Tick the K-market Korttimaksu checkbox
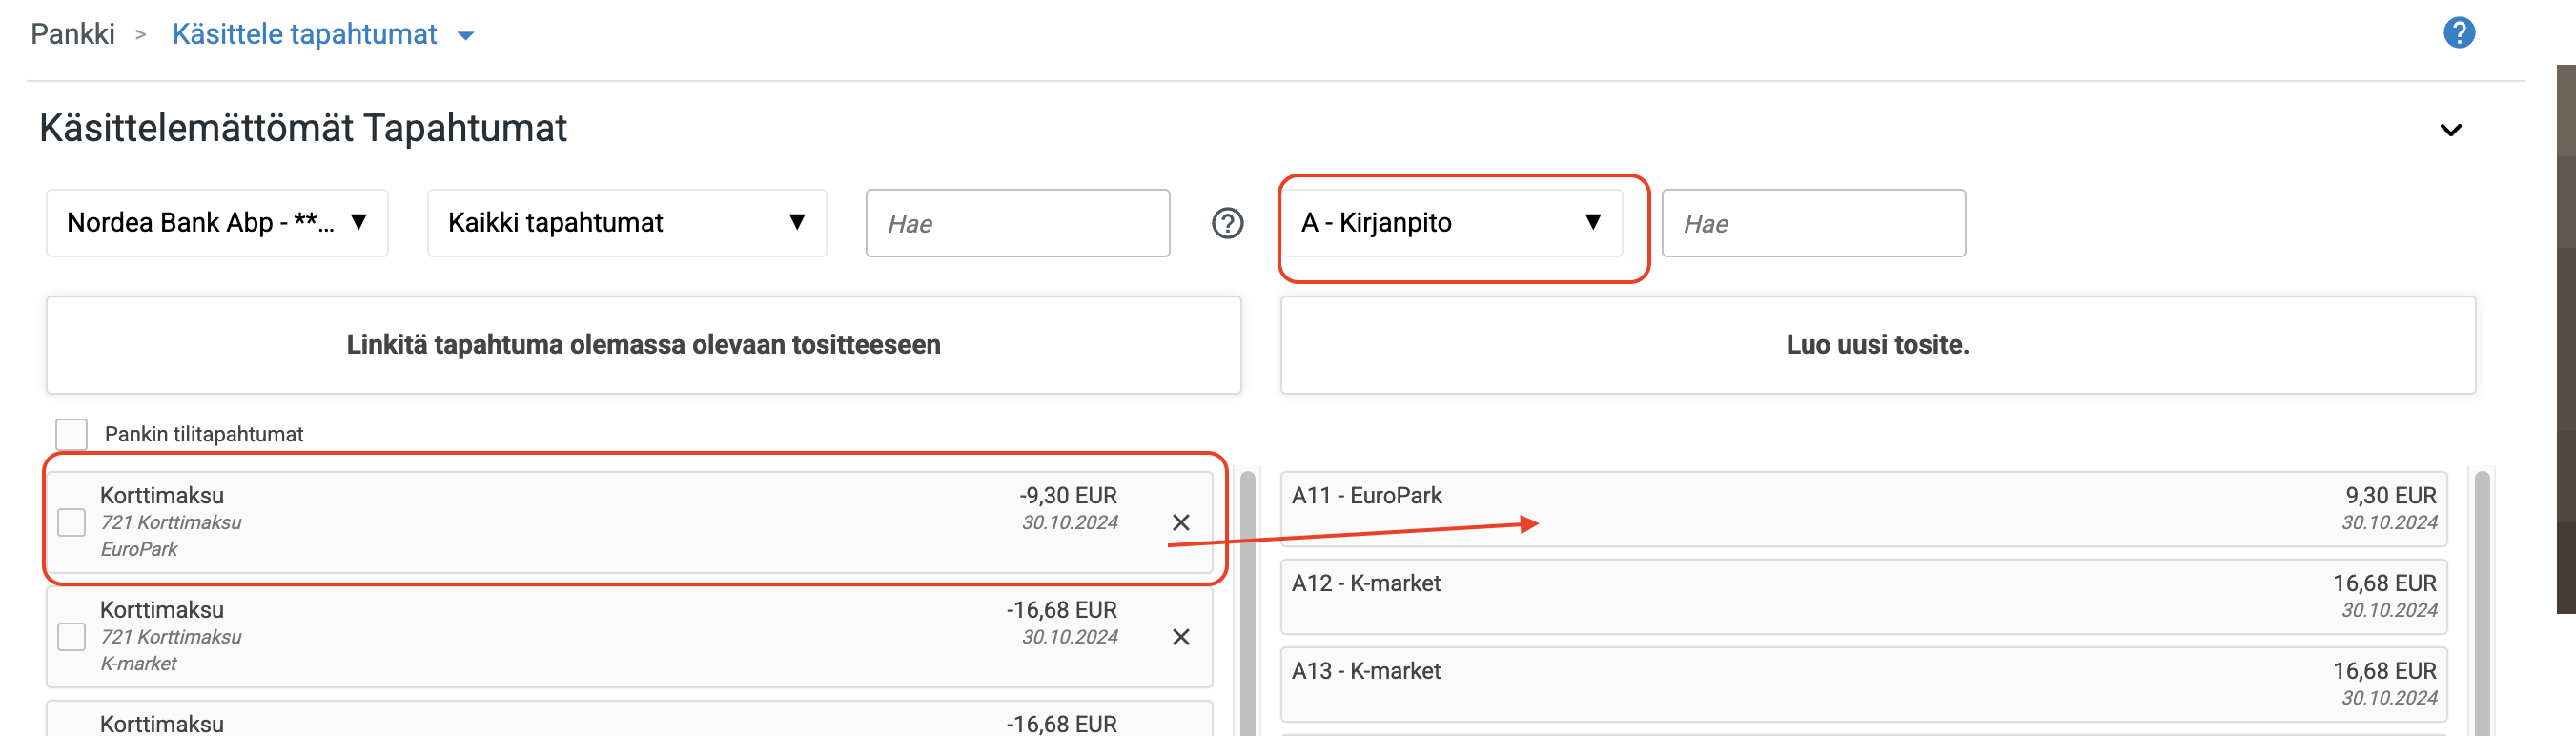The image size is (2576, 736). point(72,637)
